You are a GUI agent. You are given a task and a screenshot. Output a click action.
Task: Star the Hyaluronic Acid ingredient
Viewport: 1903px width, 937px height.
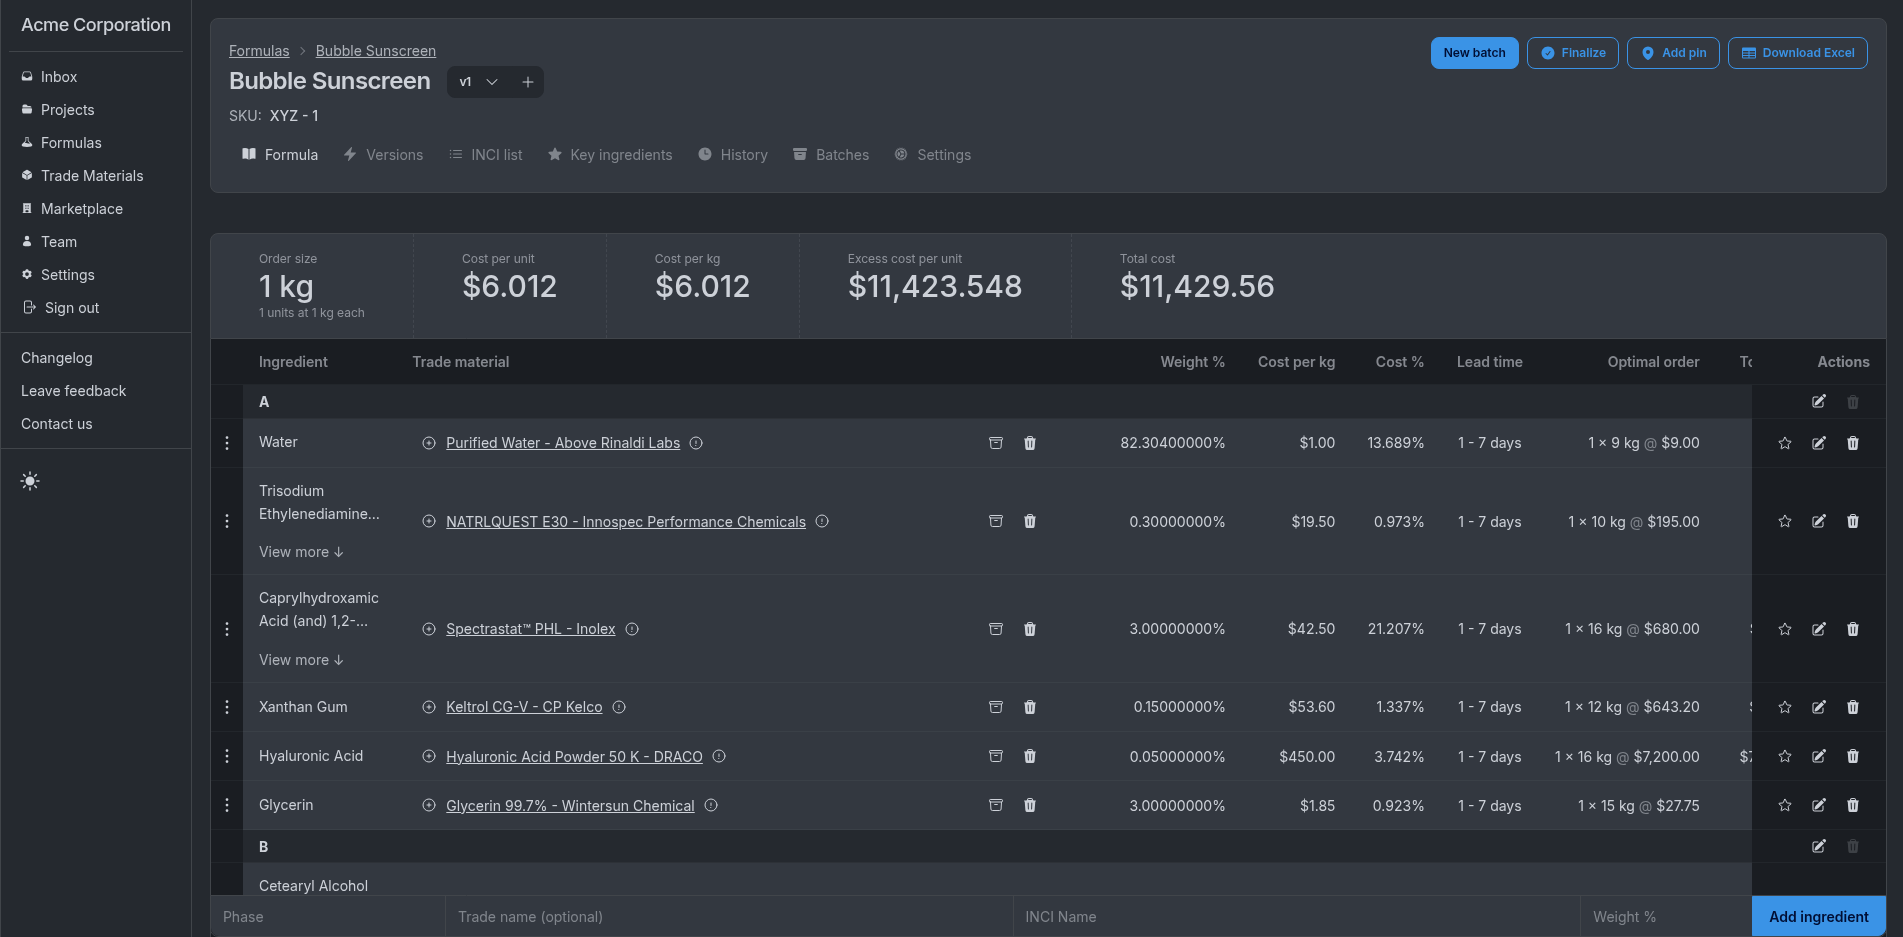pos(1785,756)
